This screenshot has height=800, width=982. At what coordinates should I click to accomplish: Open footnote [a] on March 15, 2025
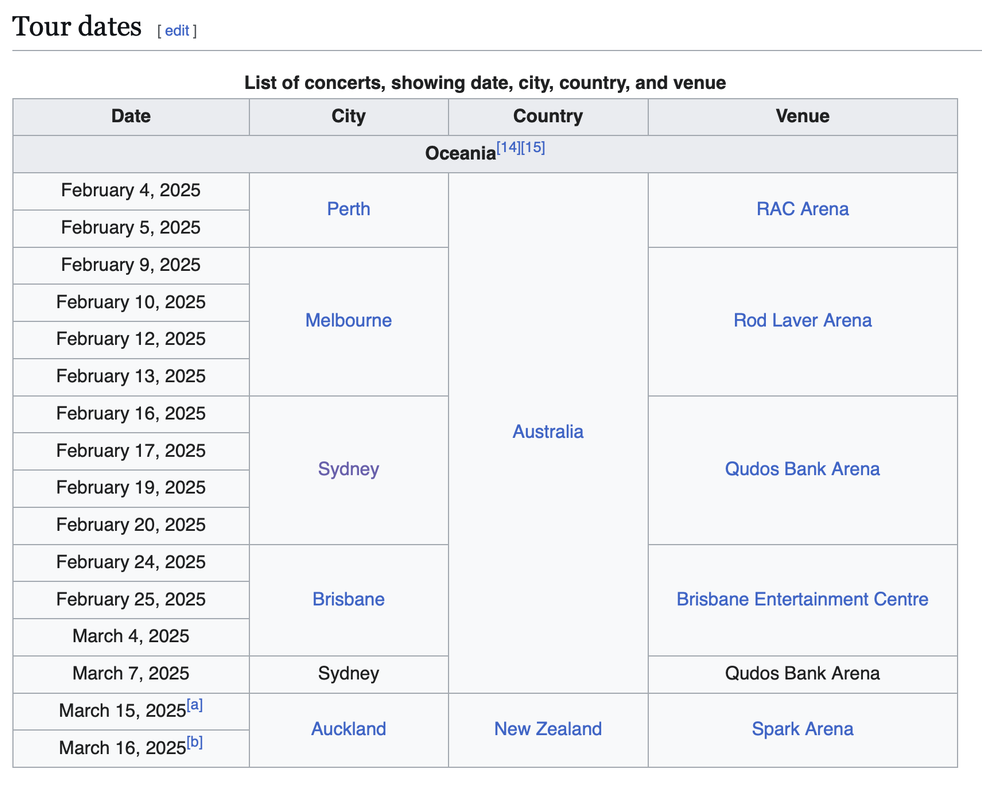click(195, 705)
